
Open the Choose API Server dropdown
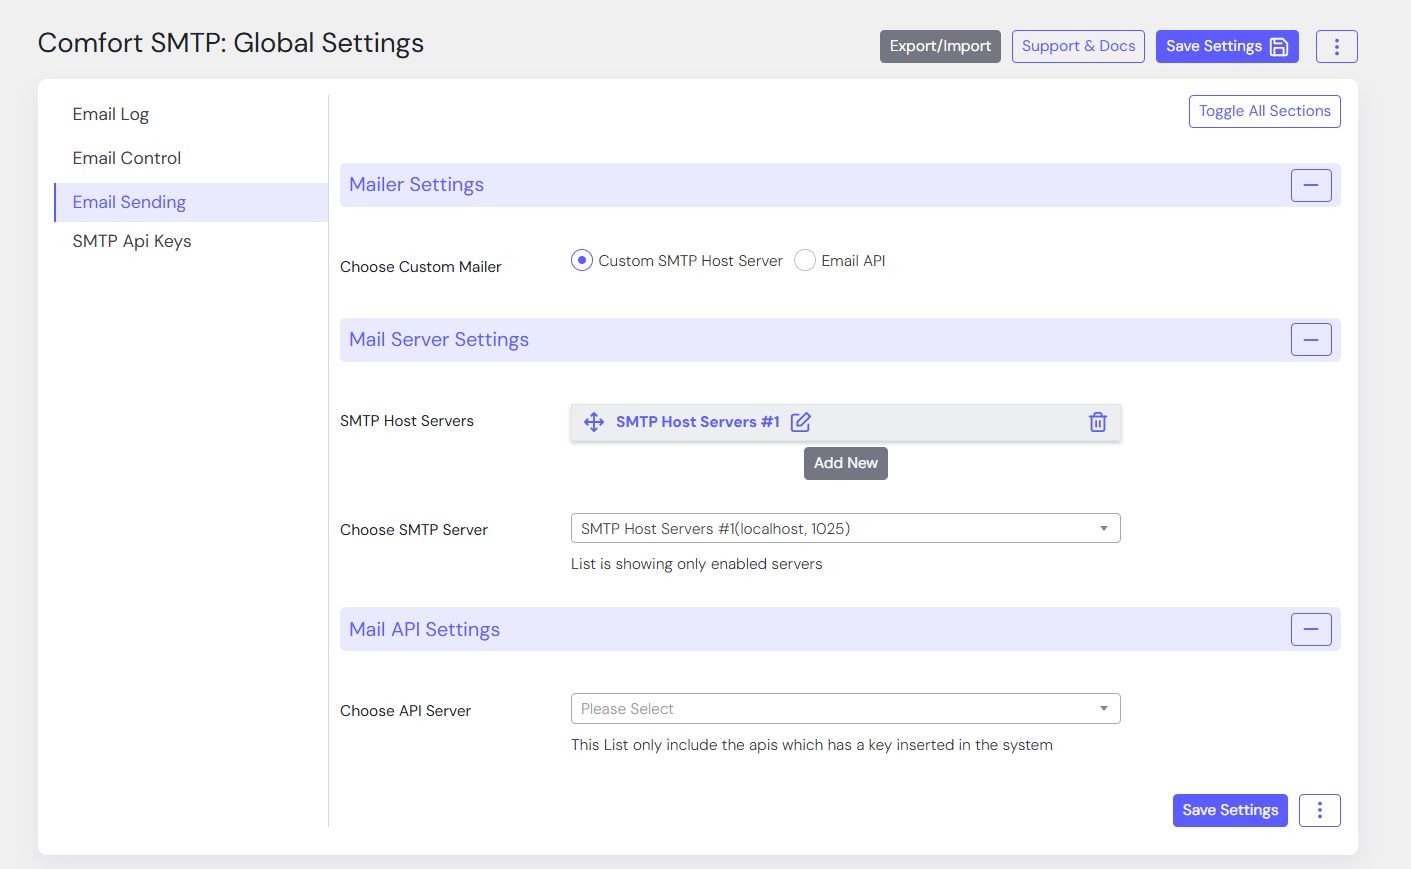click(x=845, y=709)
